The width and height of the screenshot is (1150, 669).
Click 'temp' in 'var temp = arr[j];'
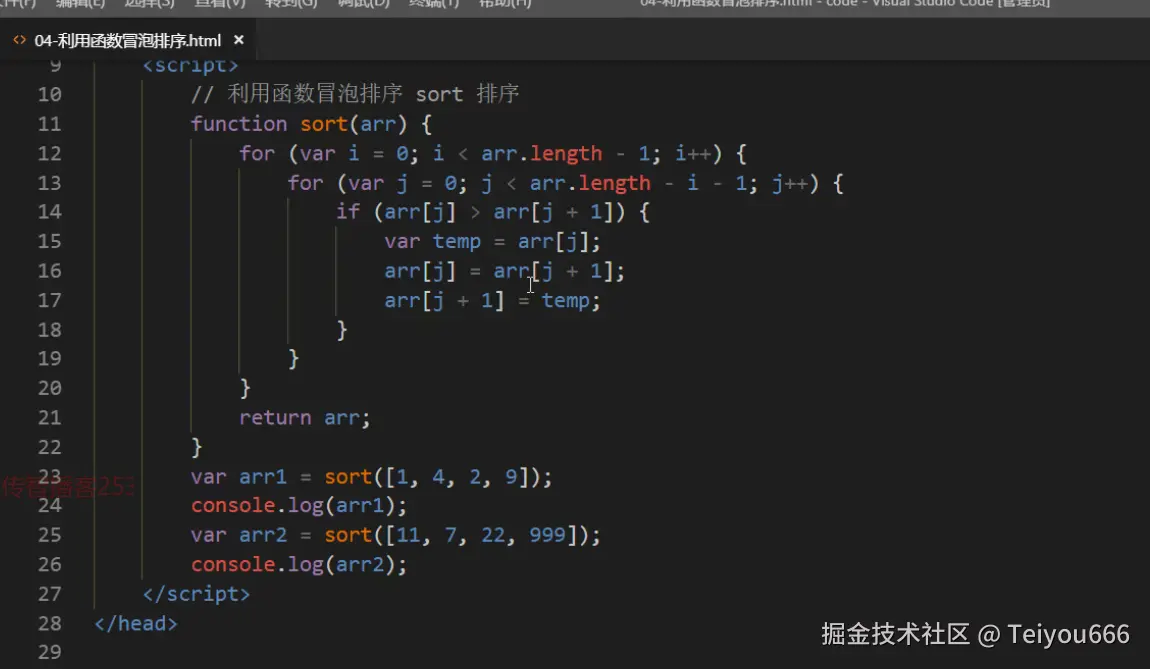point(456,241)
